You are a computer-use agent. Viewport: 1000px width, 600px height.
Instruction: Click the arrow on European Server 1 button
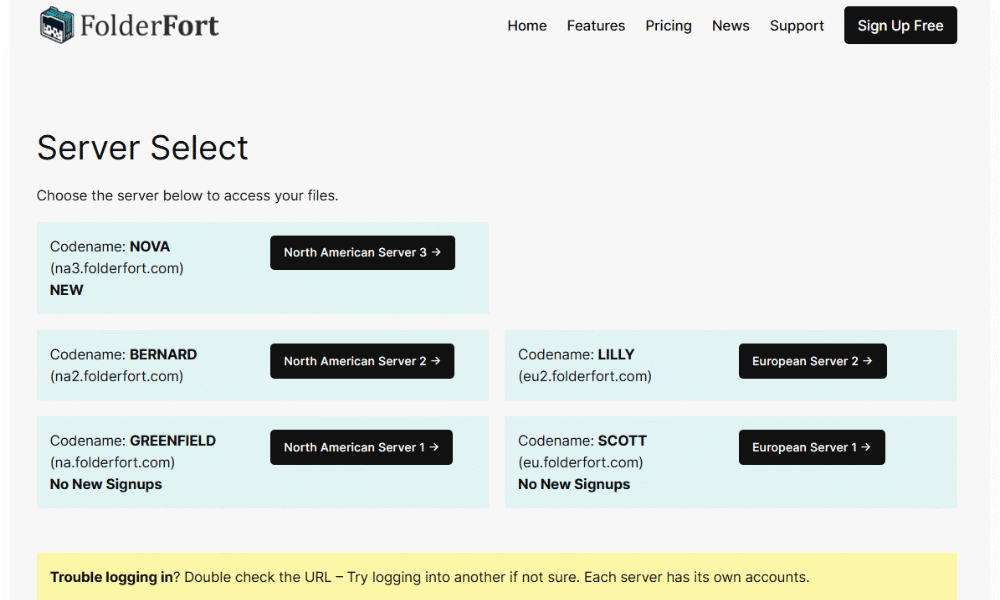(x=866, y=447)
